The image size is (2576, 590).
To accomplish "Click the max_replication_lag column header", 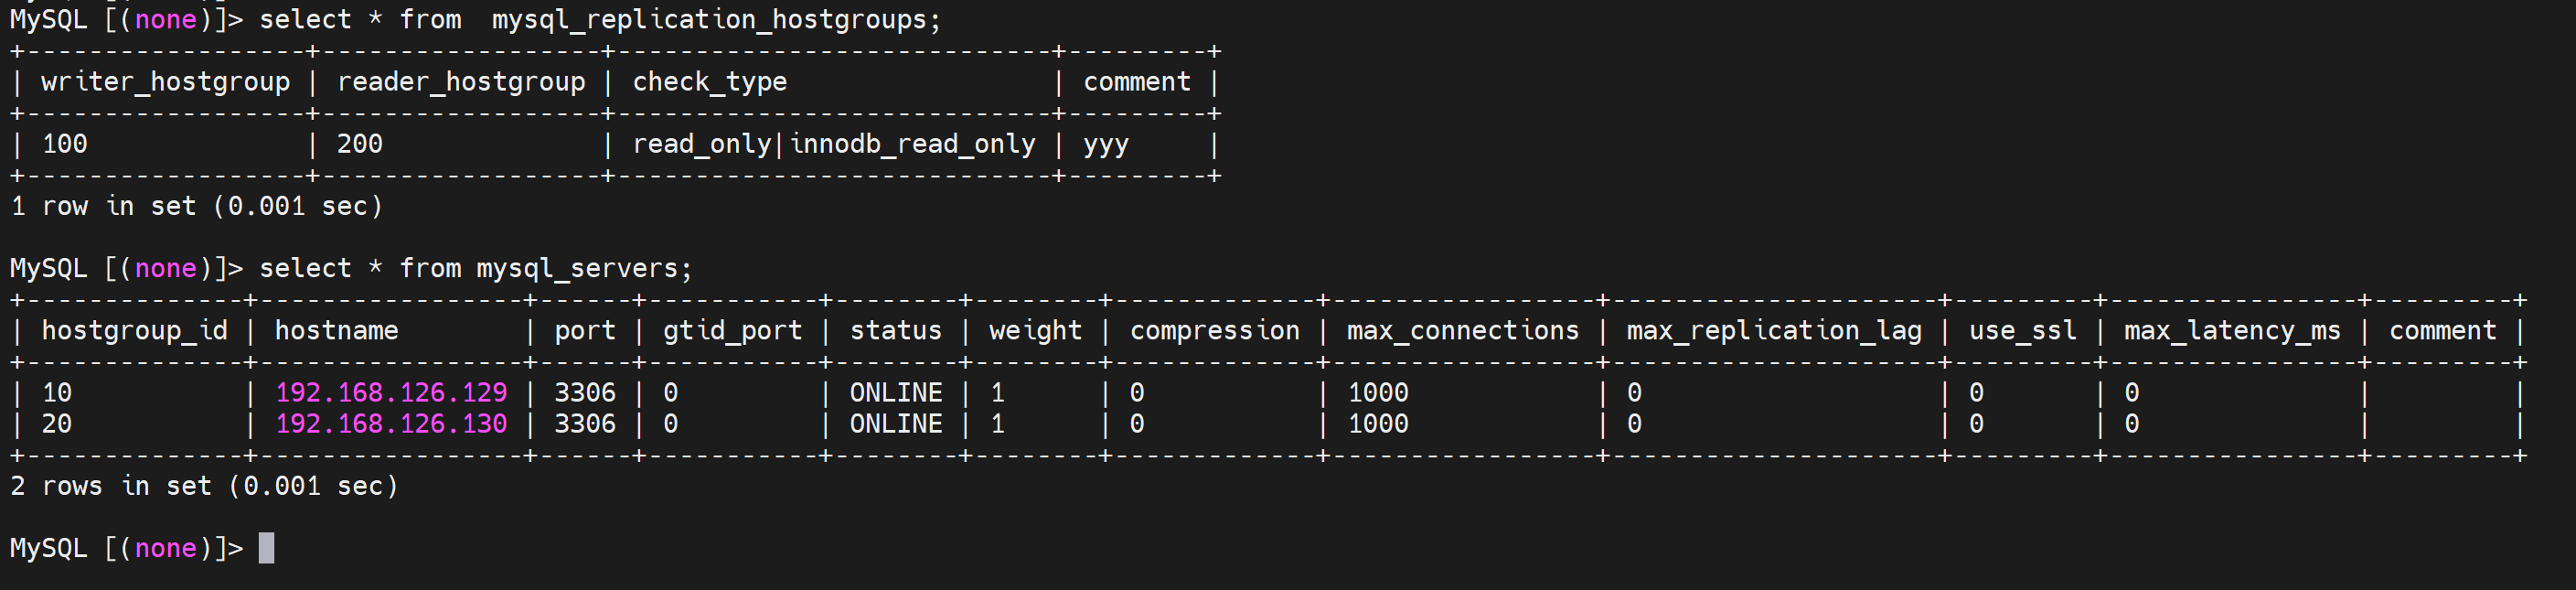I will point(1773,331).
